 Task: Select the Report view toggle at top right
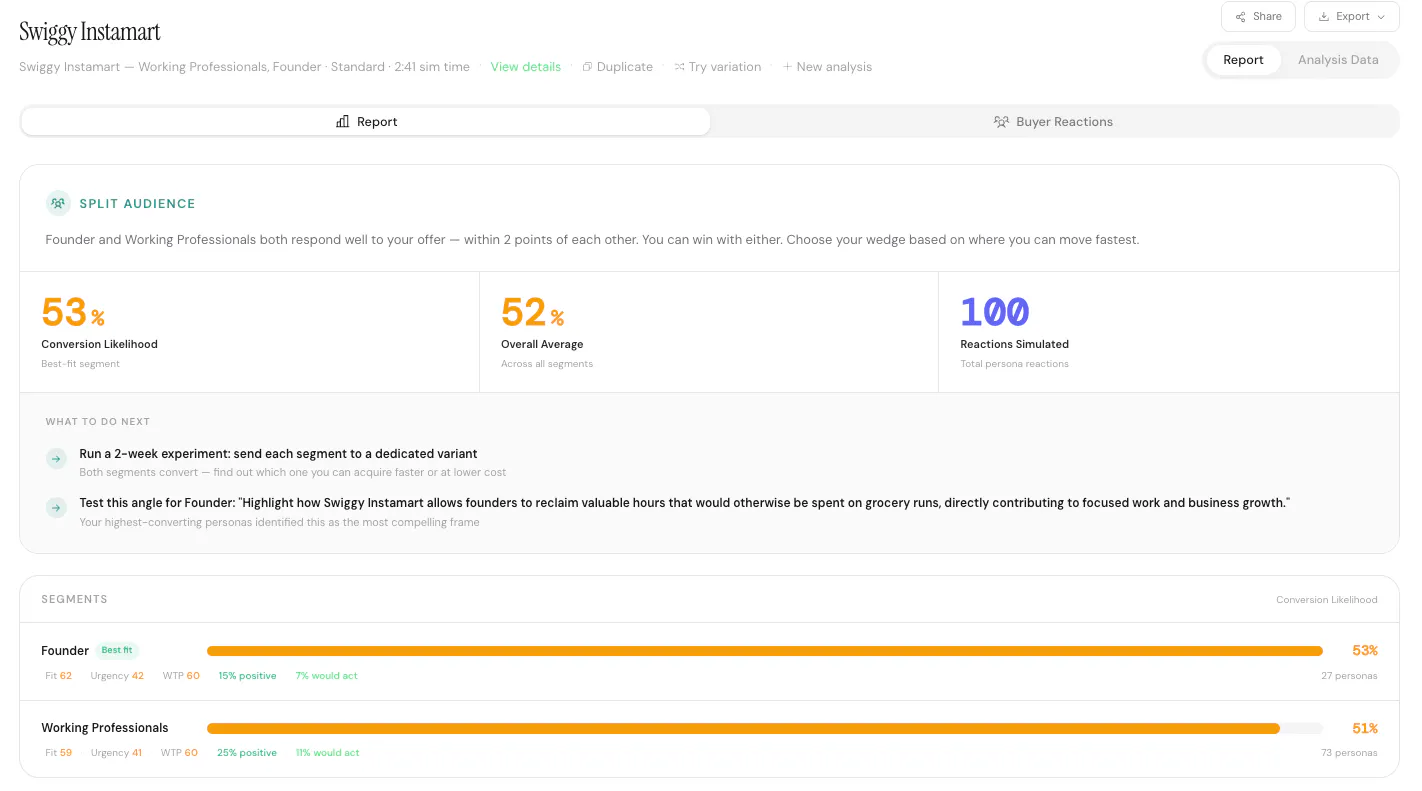1243,60
